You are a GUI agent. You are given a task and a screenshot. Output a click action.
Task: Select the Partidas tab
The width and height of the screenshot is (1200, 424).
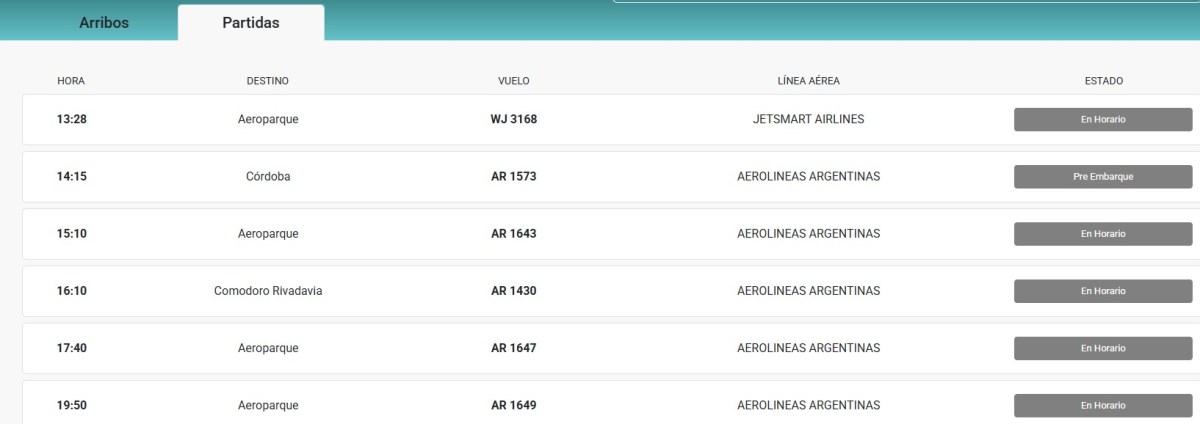tap(251, 23)
